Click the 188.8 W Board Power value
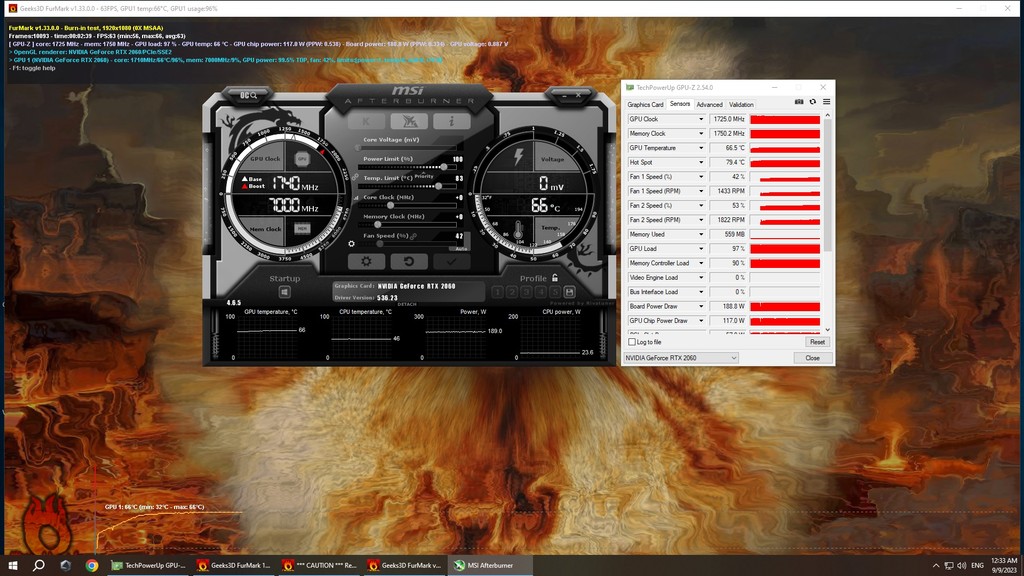1024x576 pixels. 728,306
